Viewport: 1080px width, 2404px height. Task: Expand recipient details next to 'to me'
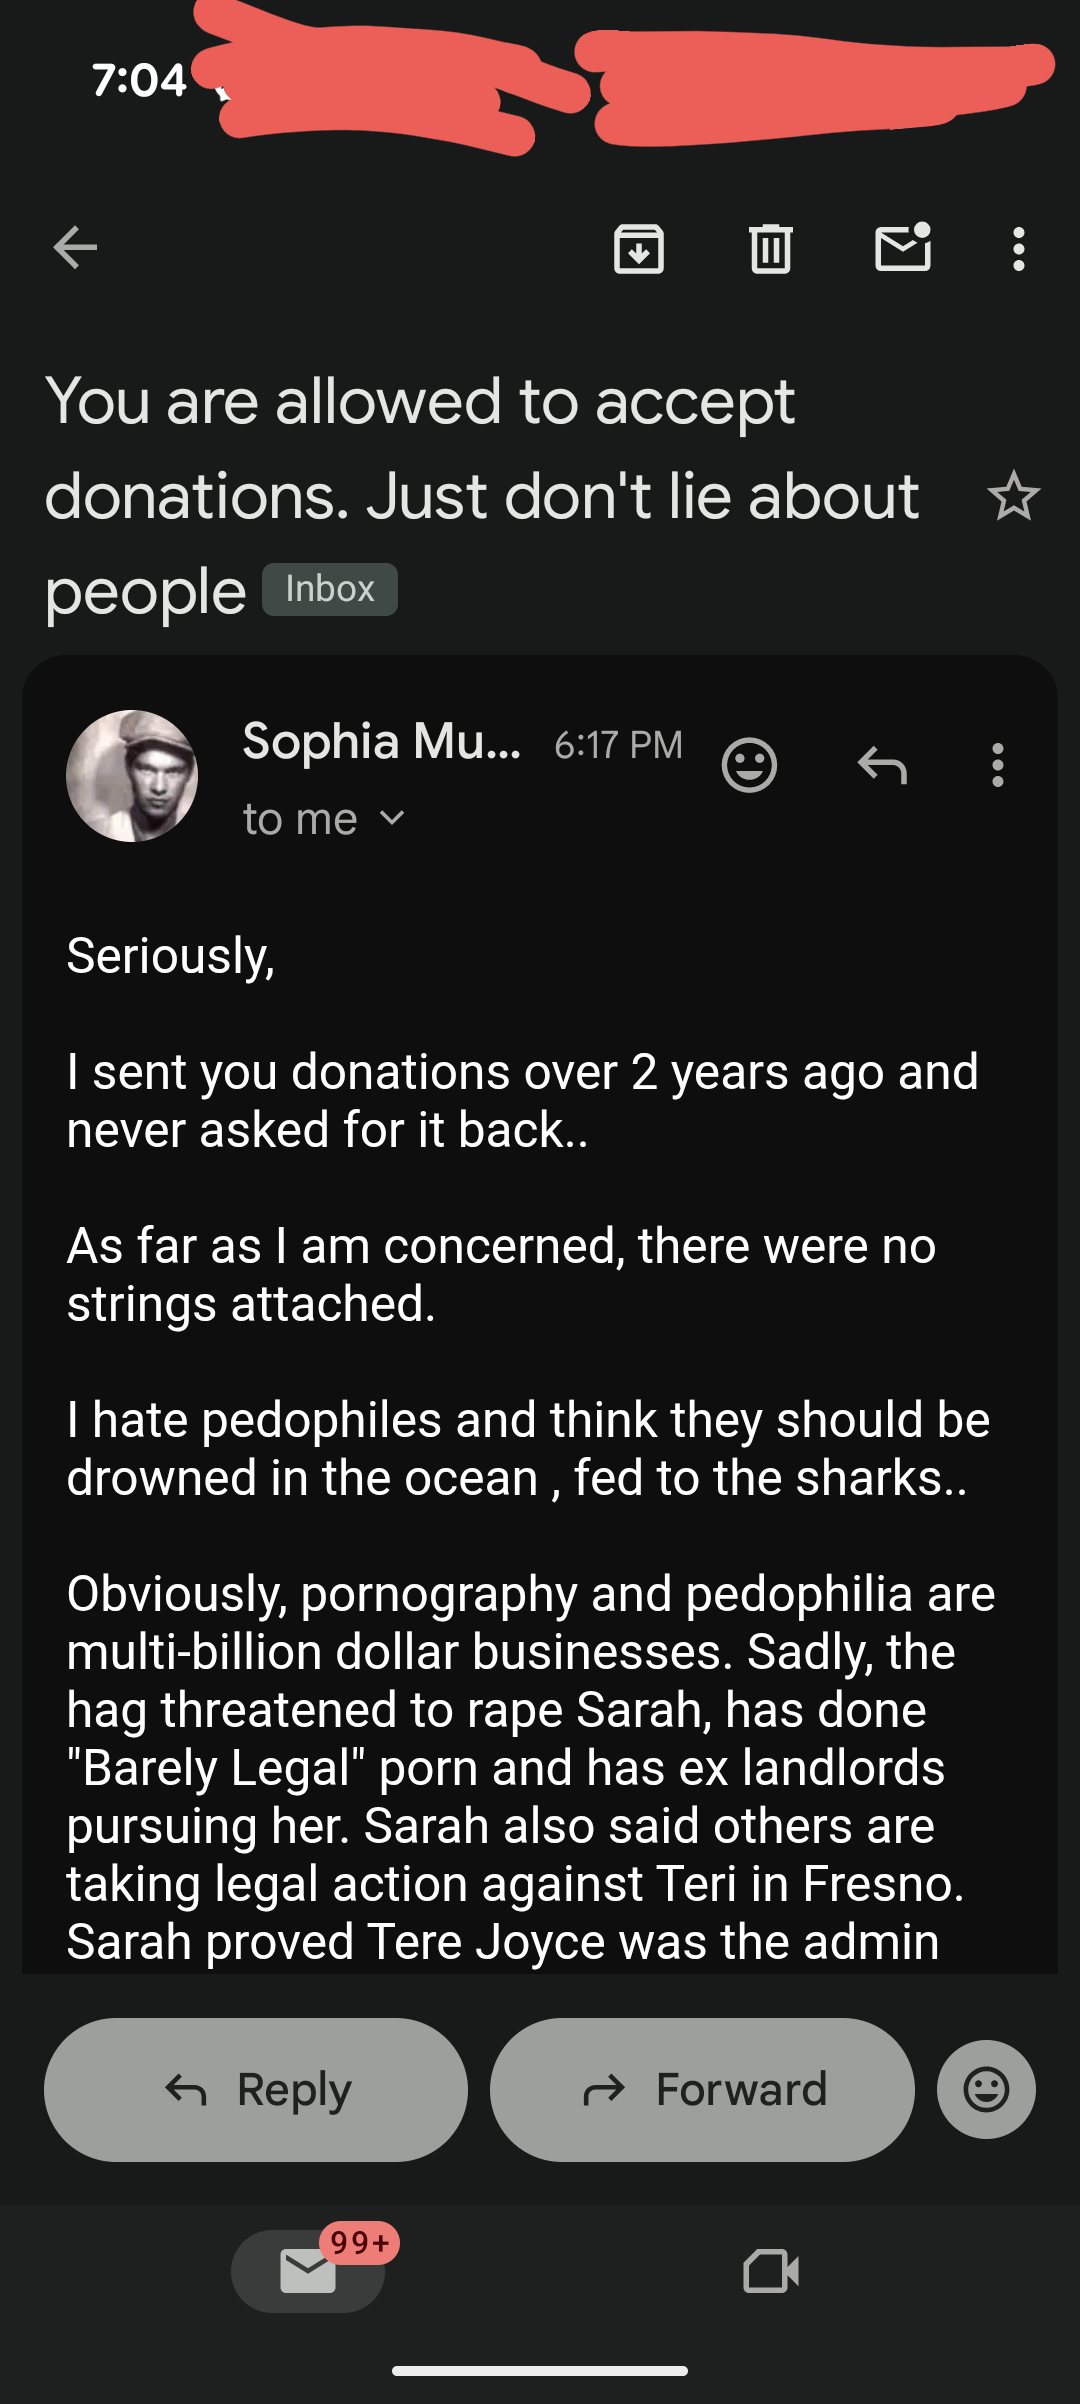pyautogui.click(x=393, y=819)
